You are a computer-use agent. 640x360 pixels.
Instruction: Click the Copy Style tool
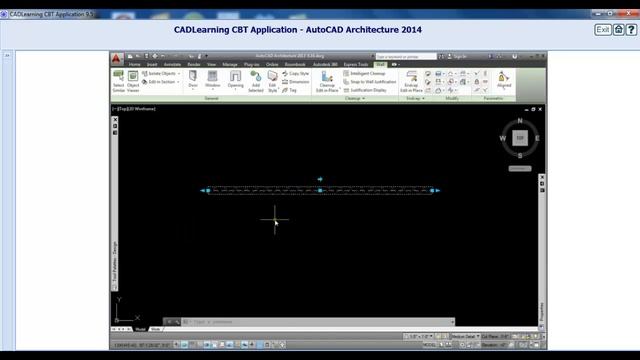[x=296, y=73]
